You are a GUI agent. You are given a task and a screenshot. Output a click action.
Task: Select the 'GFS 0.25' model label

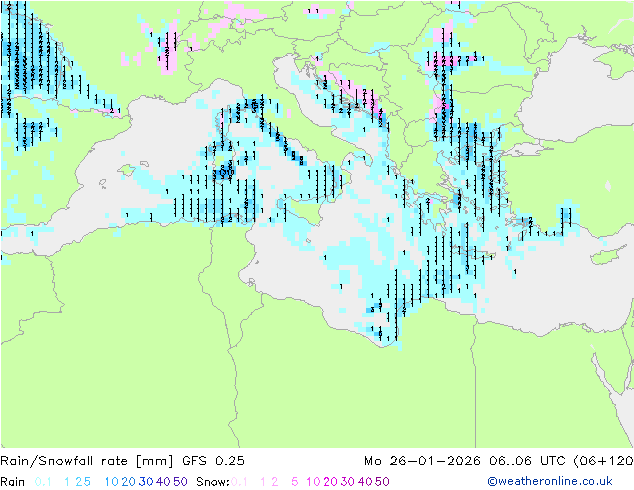213,461
